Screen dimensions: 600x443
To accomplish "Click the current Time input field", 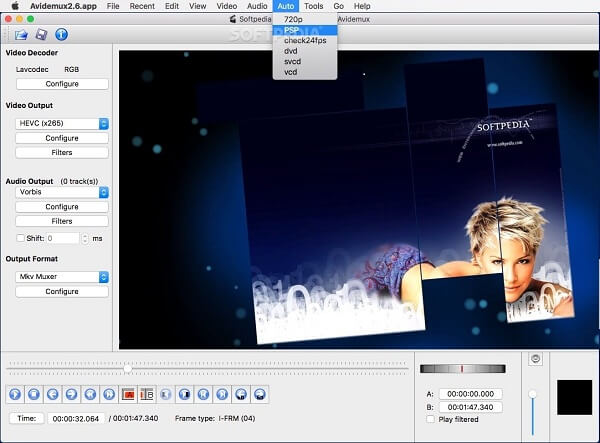I will pyautogui.click(x=77, y=418).
